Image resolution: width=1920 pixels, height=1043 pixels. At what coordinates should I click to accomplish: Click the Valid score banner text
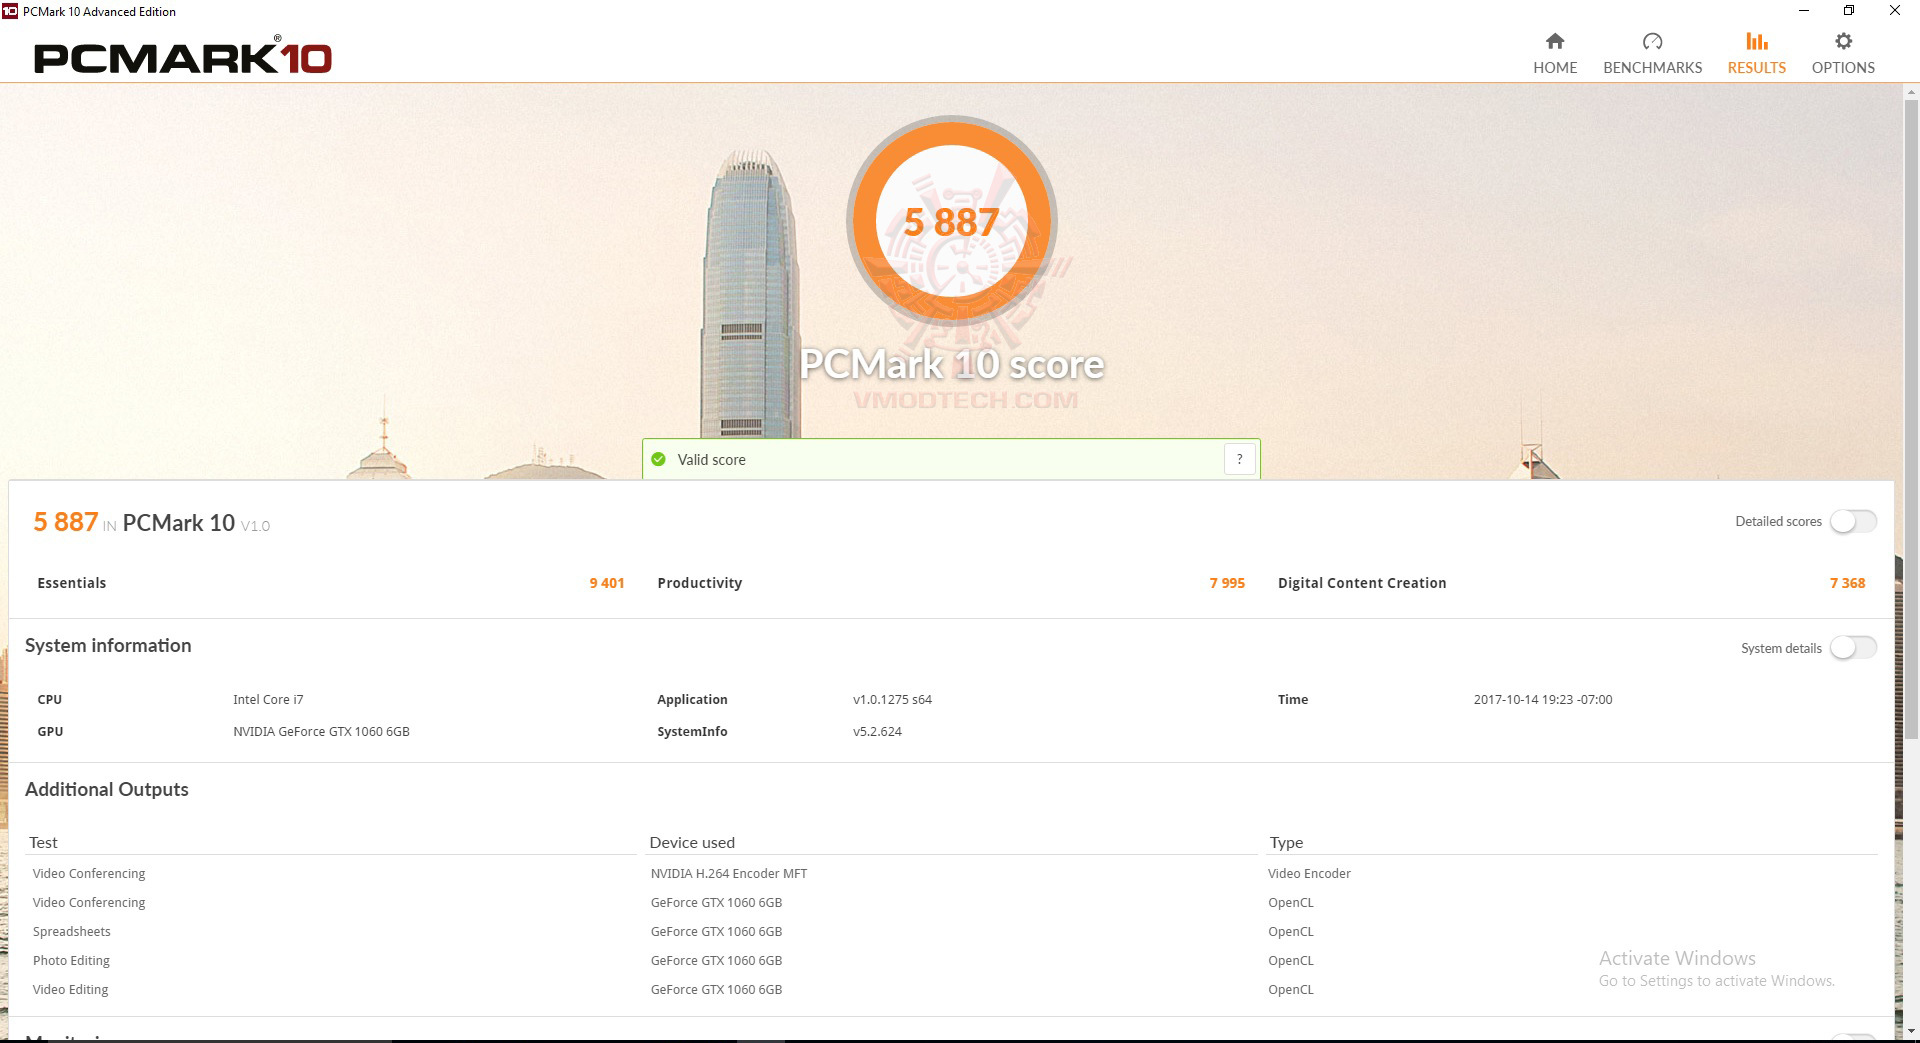(x=711, y=460)
